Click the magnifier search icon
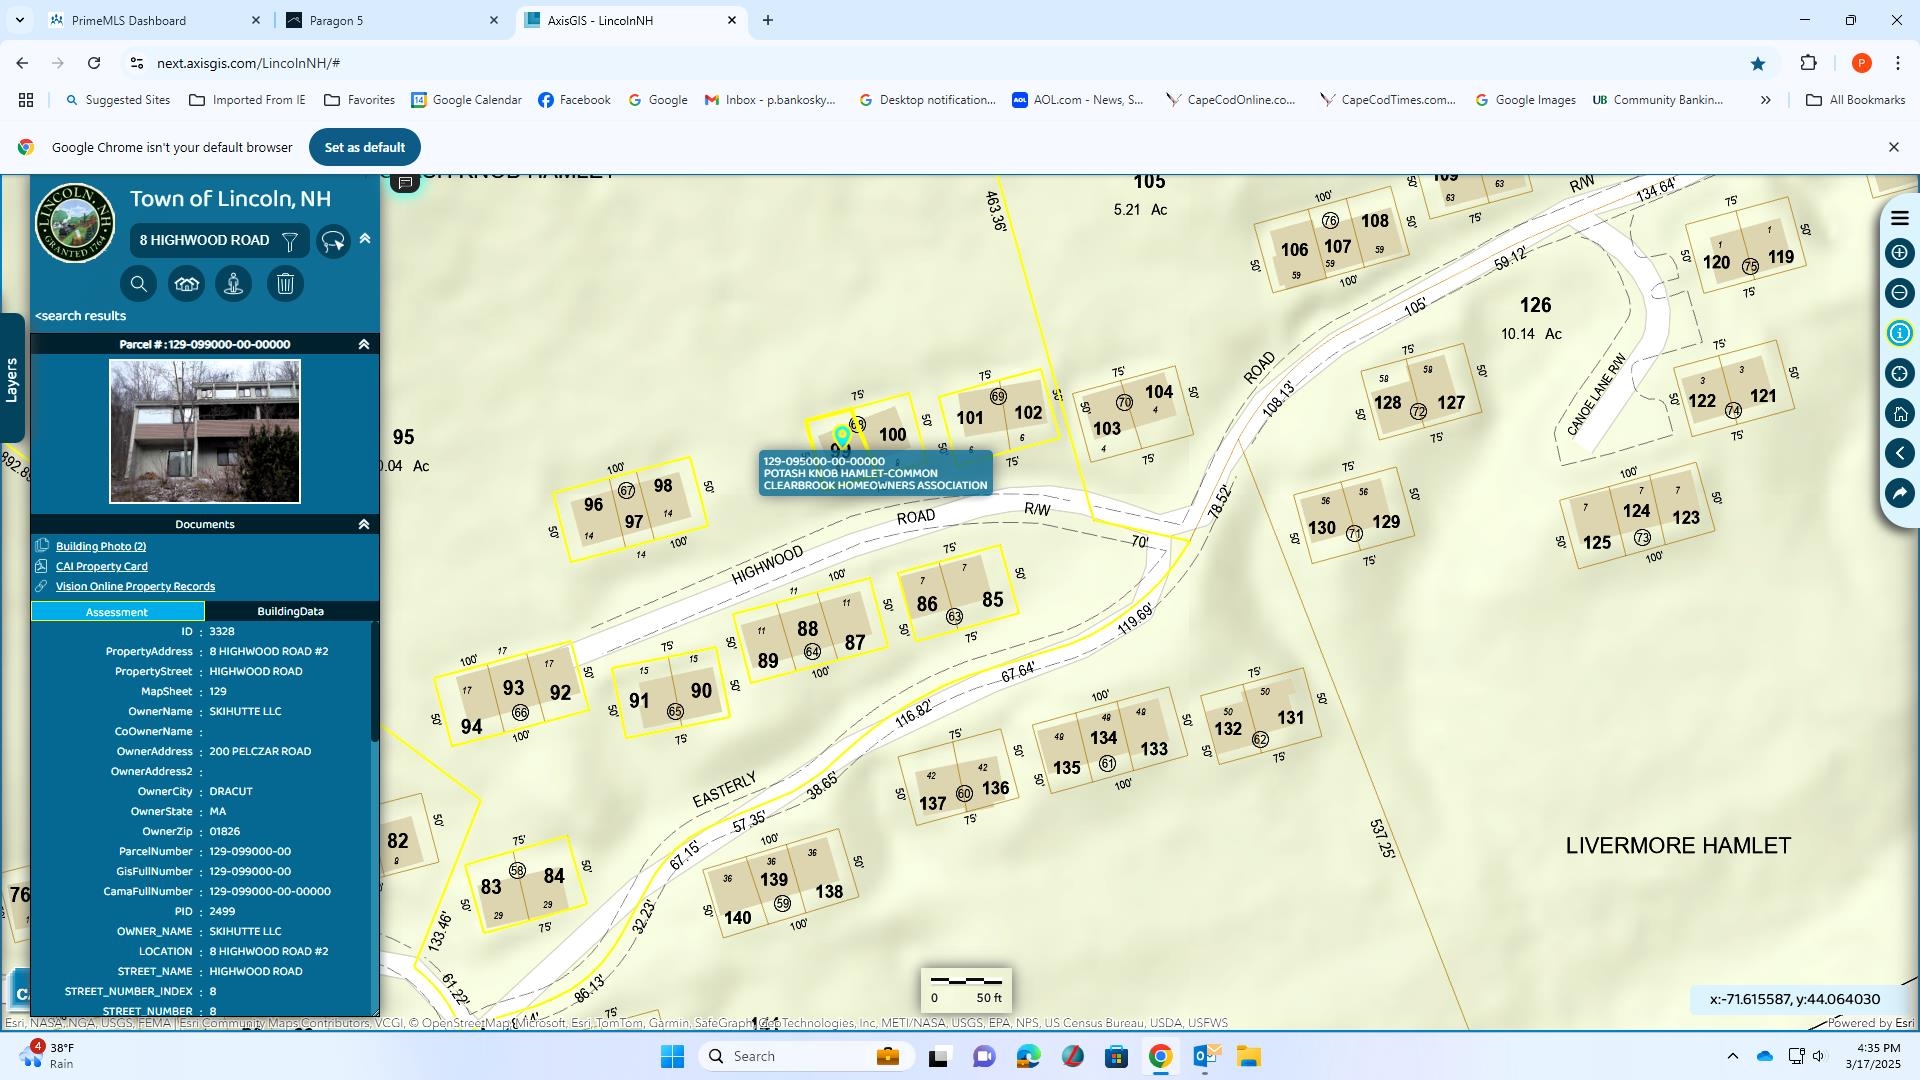This screenshot has width=1920, height=1080. pyautogui.click(x=139, y=284)
